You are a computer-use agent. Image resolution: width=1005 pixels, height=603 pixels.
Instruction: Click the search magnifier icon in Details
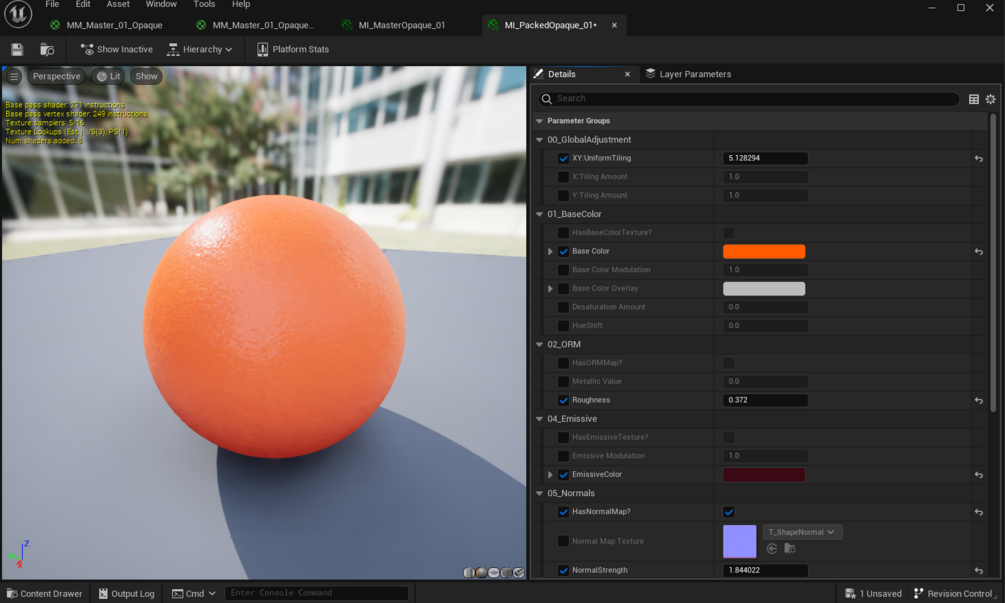546,99
